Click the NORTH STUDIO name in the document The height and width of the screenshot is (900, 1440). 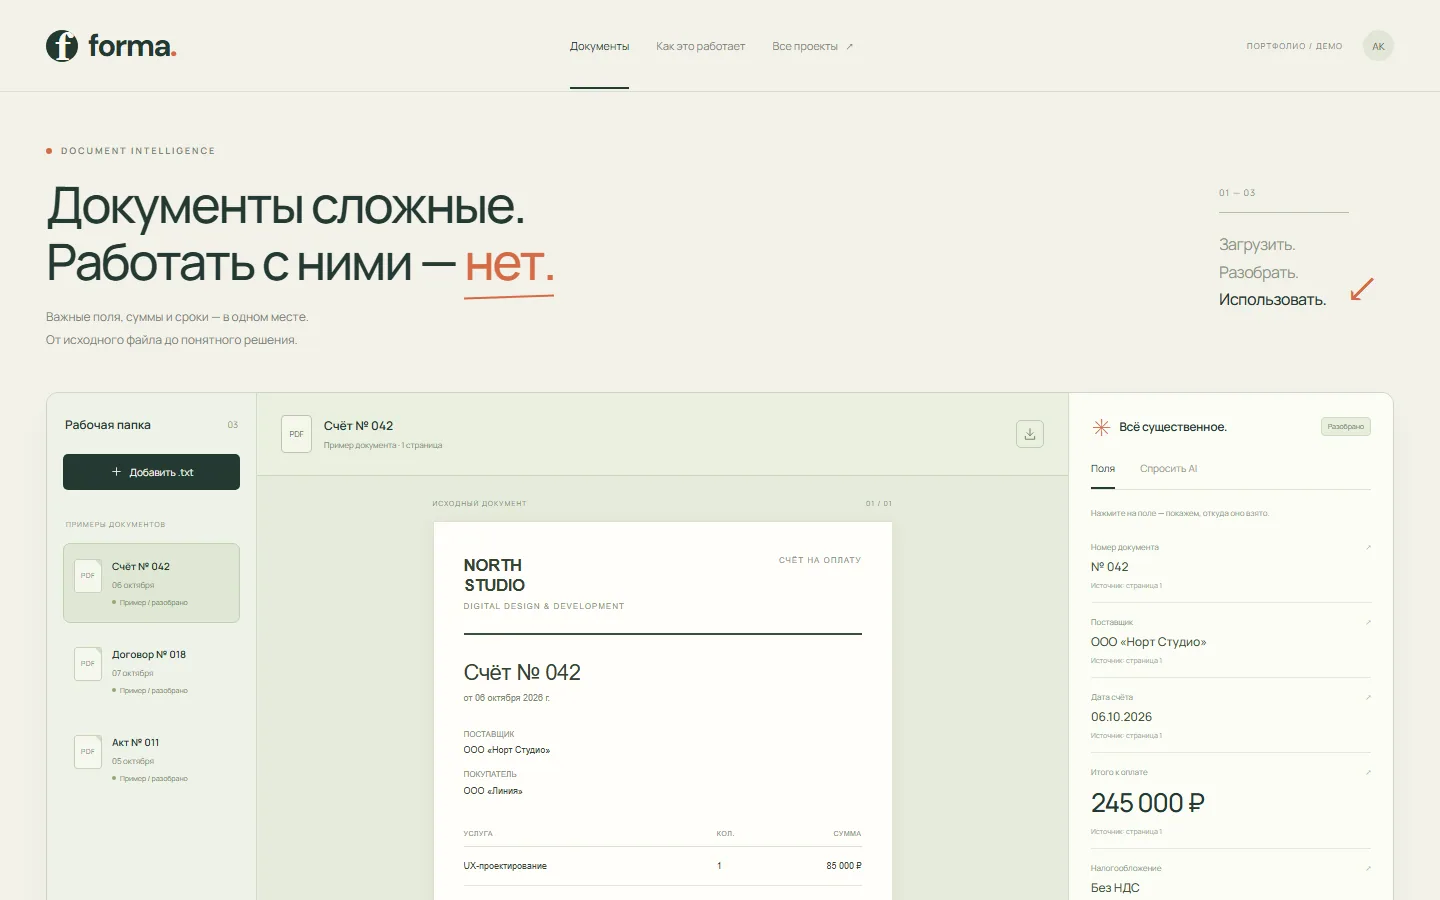coord(494,575)
